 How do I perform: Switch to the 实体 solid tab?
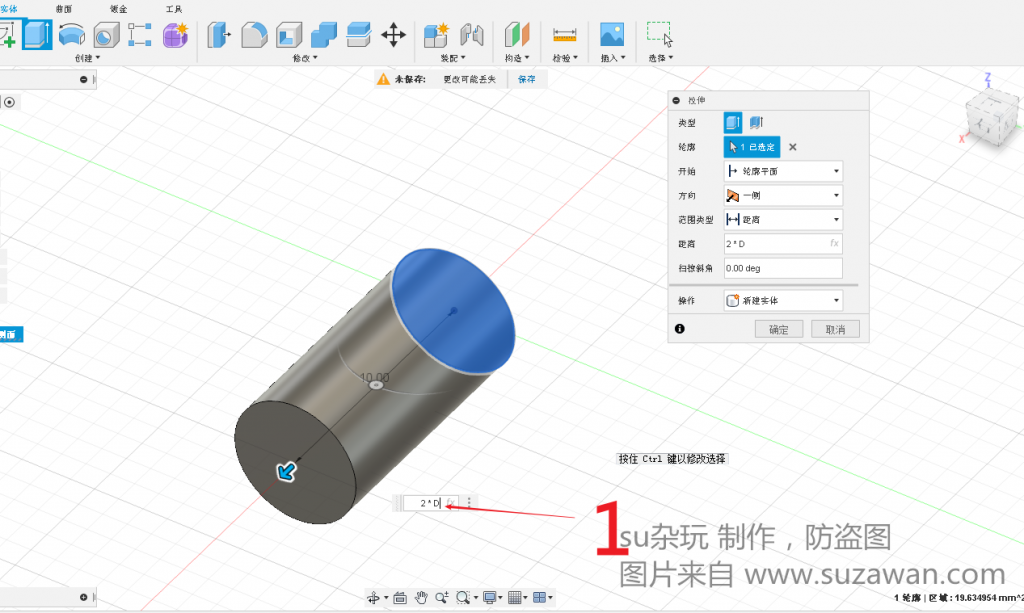[8, 9]
